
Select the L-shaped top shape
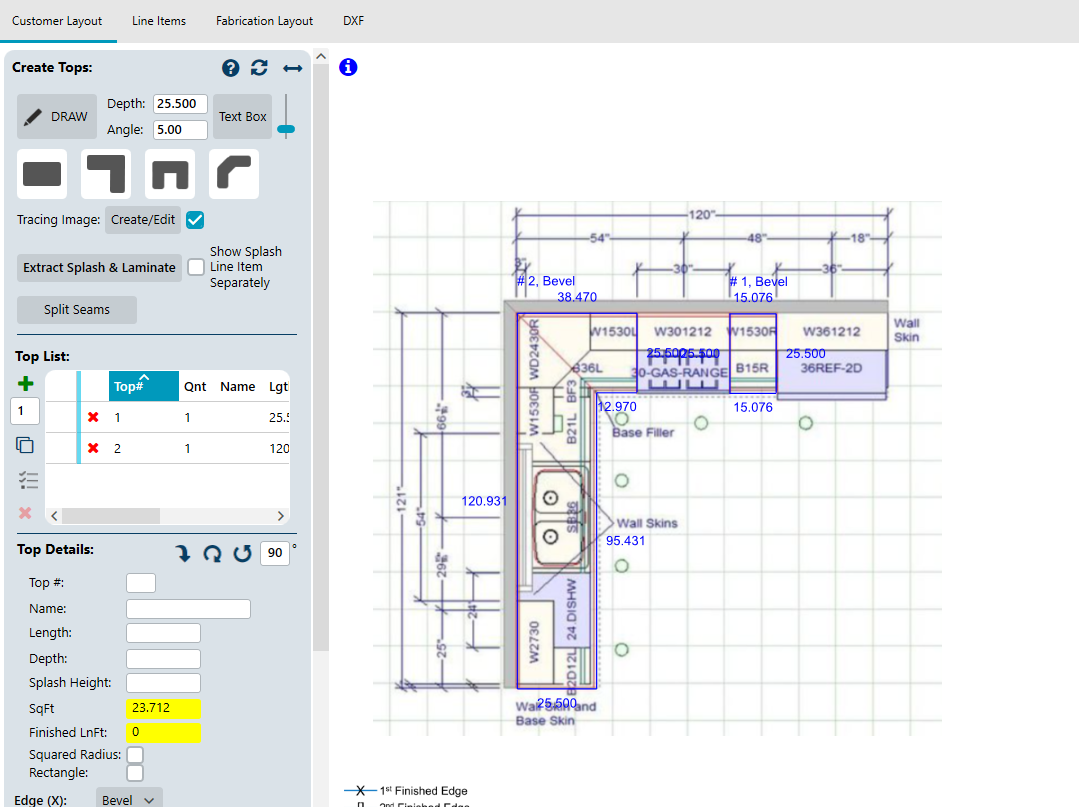pyautogui.click(x=106, y=174)
